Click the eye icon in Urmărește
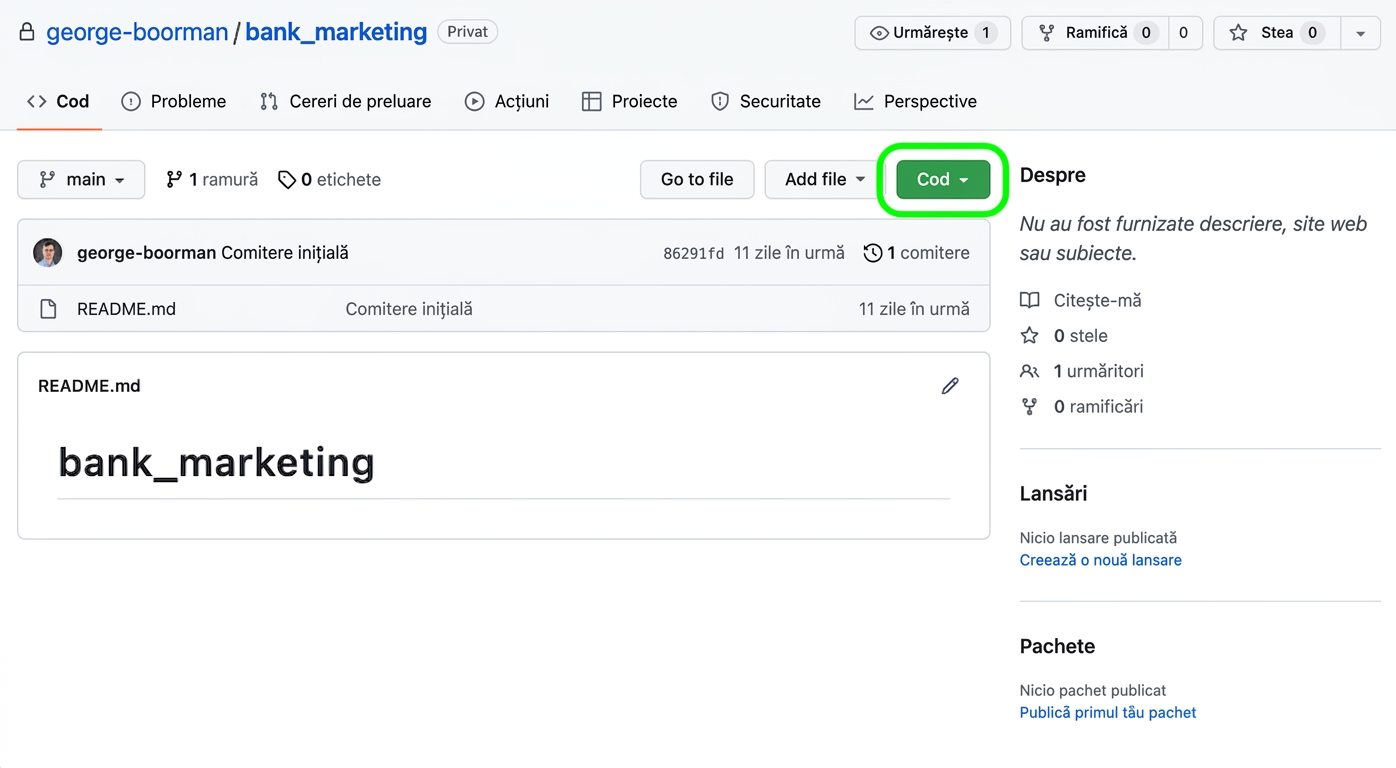This screenshot has height=768, width=1396. [x=879, y=33]
